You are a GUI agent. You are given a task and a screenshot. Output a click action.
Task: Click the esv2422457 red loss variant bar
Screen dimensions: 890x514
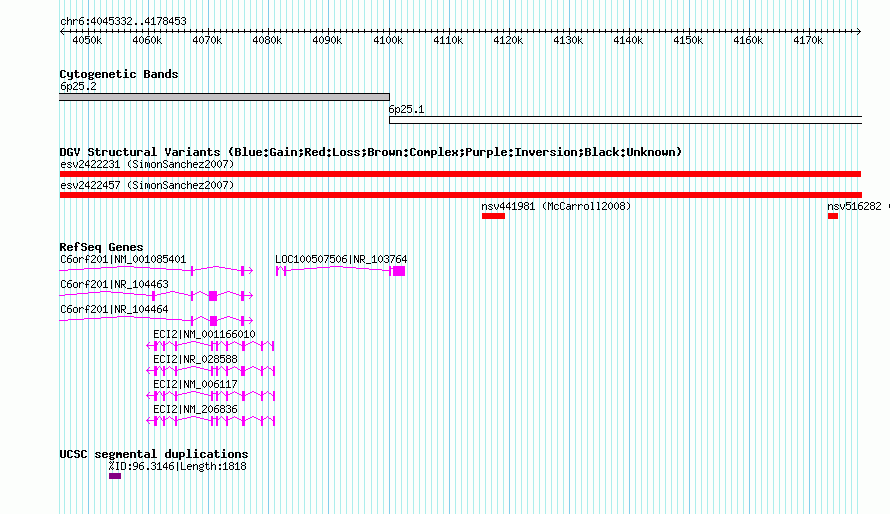tap(460, 195)
